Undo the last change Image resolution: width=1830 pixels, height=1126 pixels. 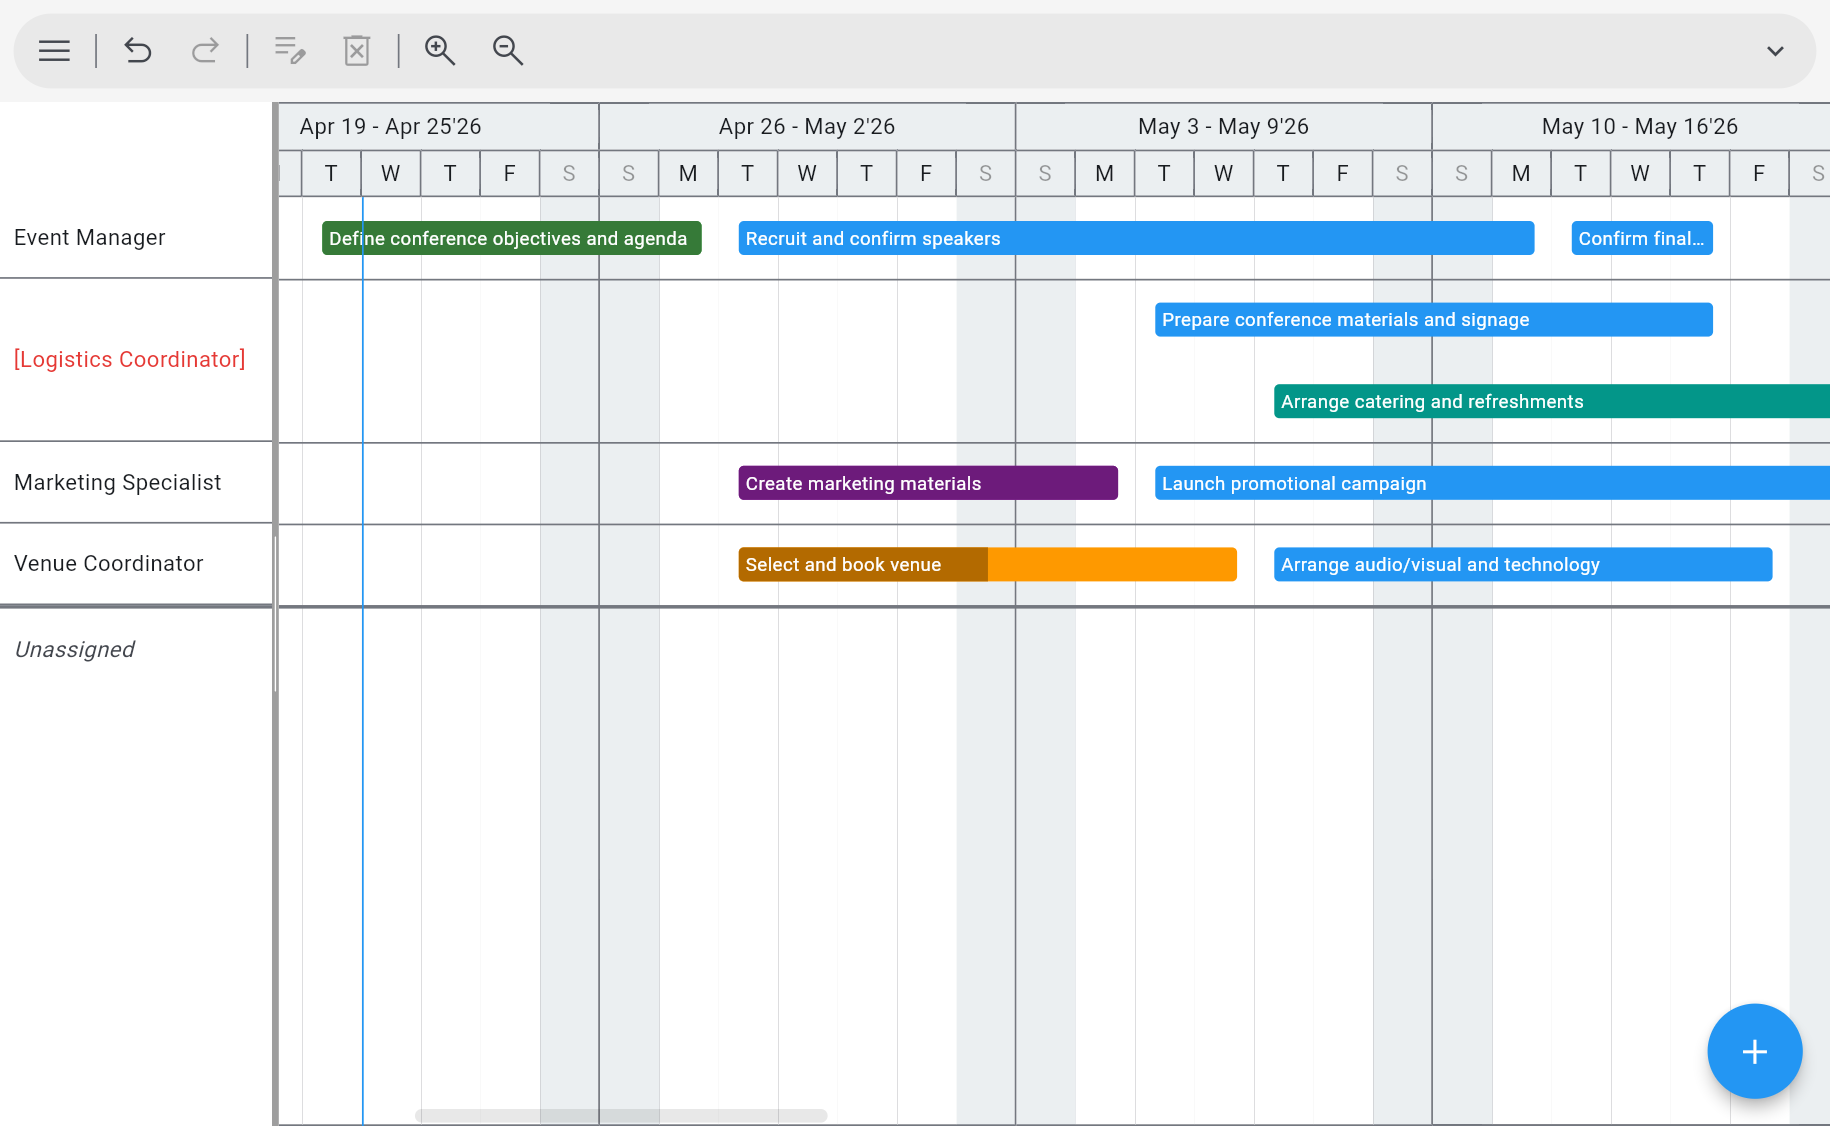[137, 50]
